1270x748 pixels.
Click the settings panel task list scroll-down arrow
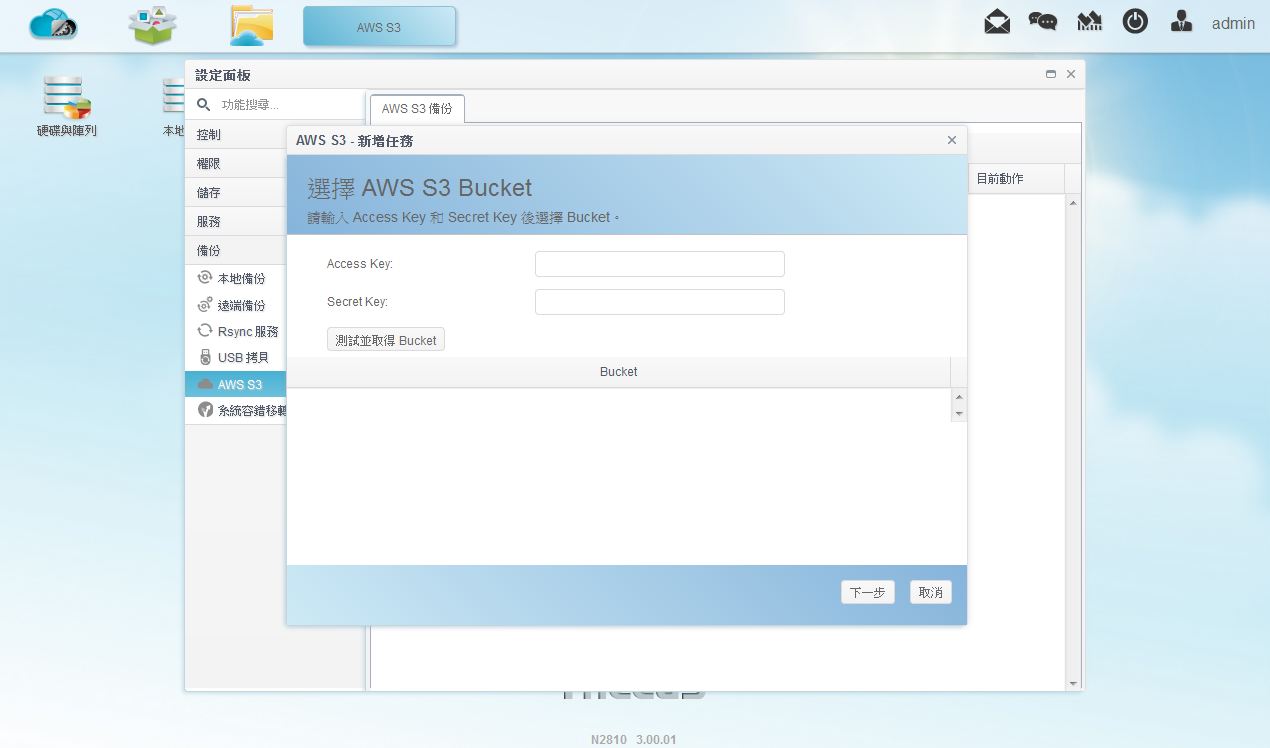click(1074, 683)
